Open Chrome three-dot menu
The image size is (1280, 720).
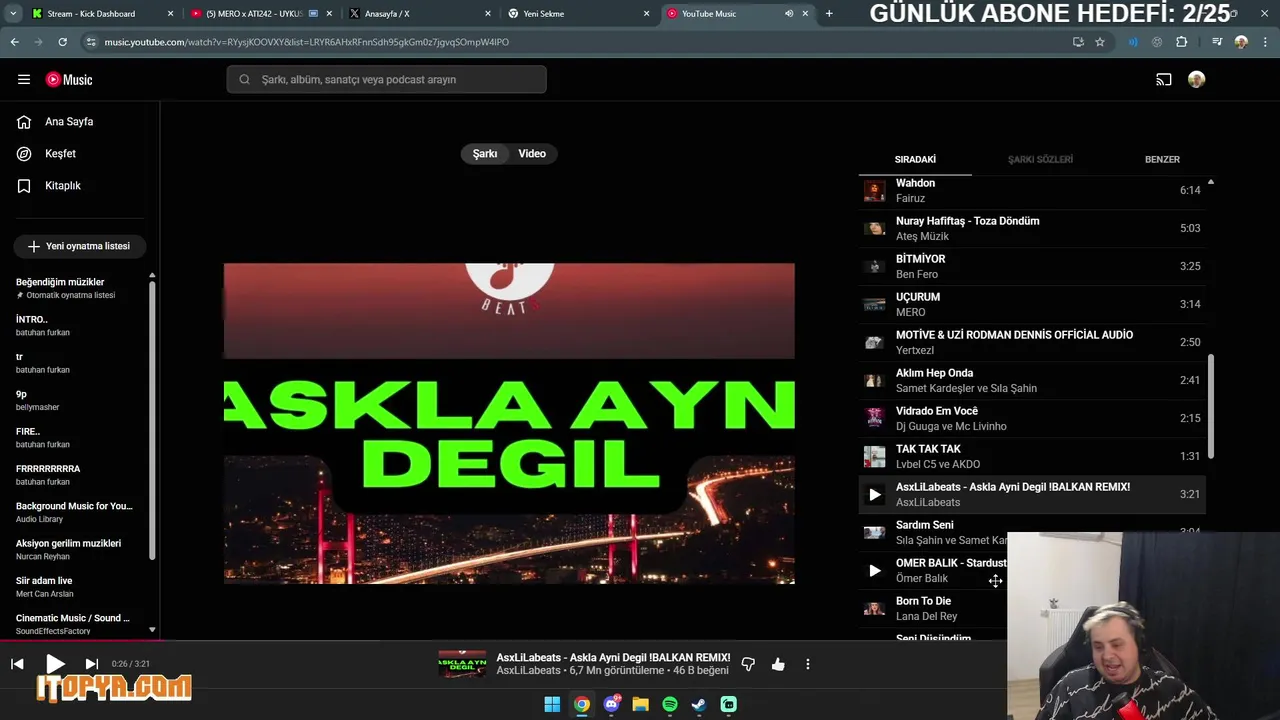click(x=1265, y=42)
